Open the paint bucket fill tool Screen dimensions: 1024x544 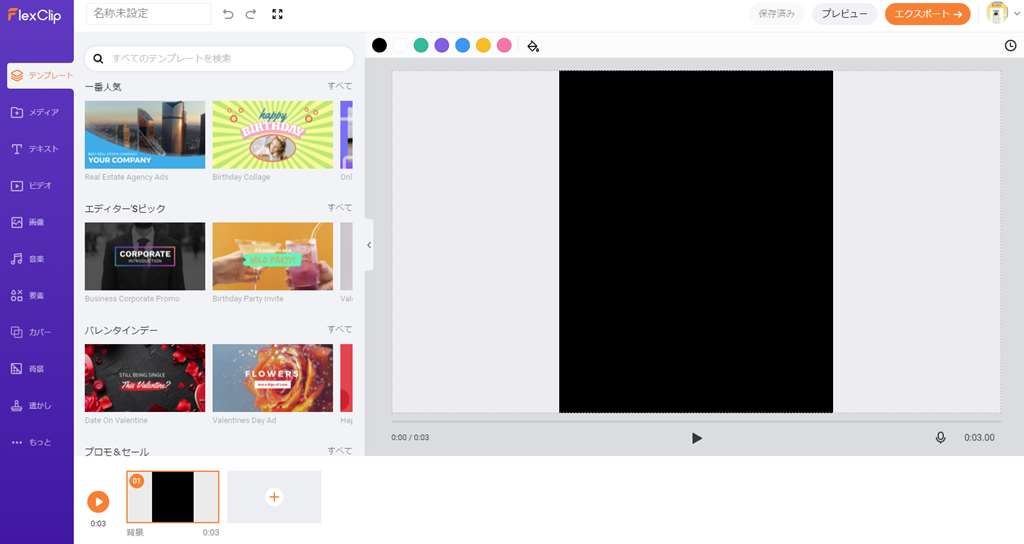click(532, 45)
